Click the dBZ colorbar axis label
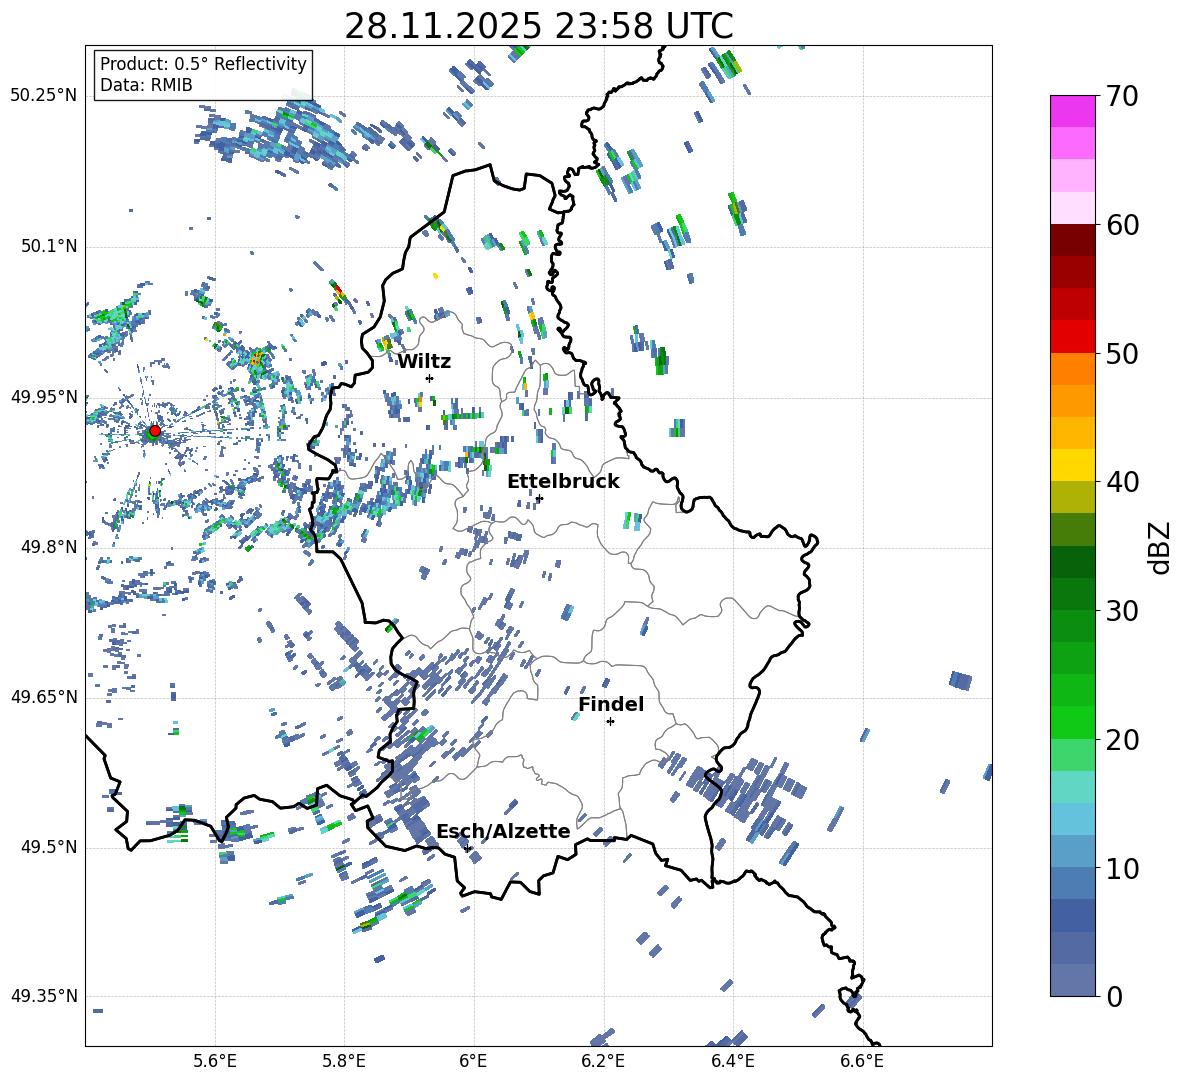Viewport: 1184px width, 1081px height. coord(1159,547)
